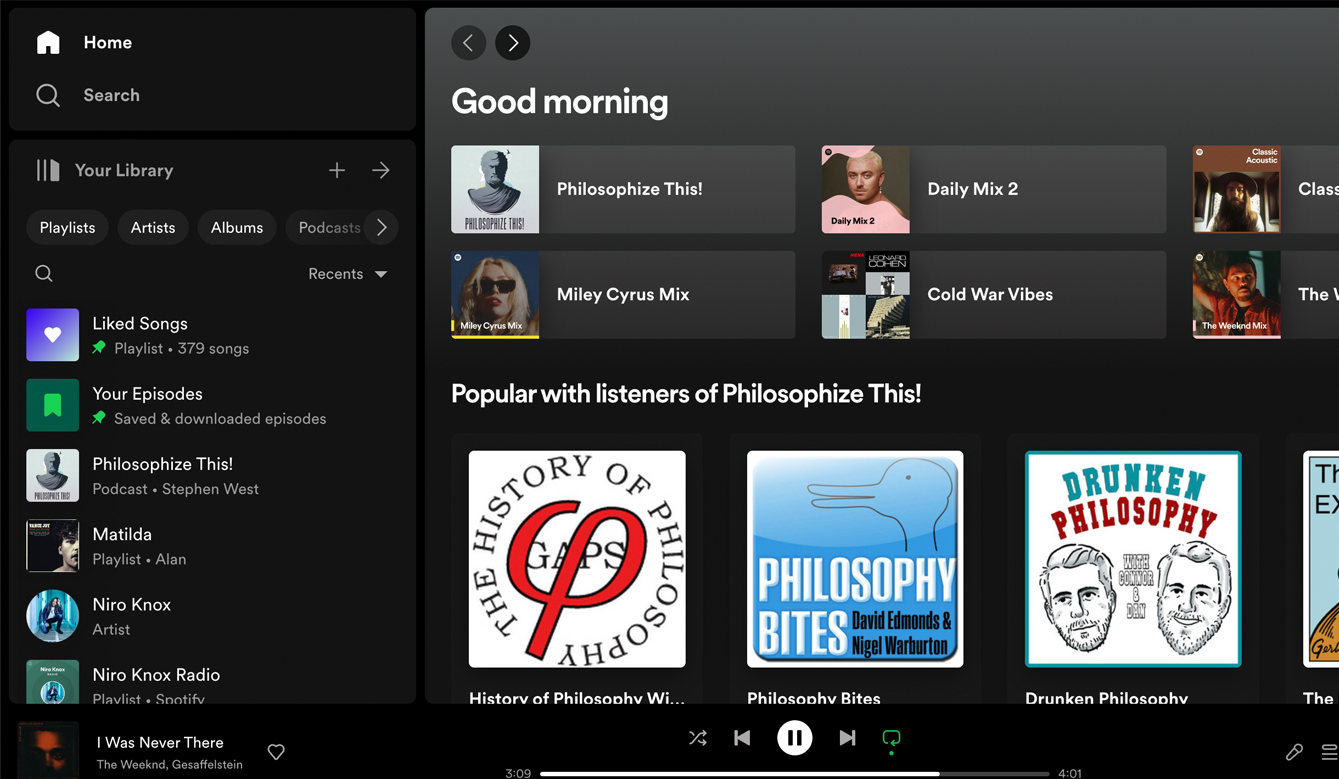
Task: Open the queue icon in the player bar
Action: tap(1328, 752)
